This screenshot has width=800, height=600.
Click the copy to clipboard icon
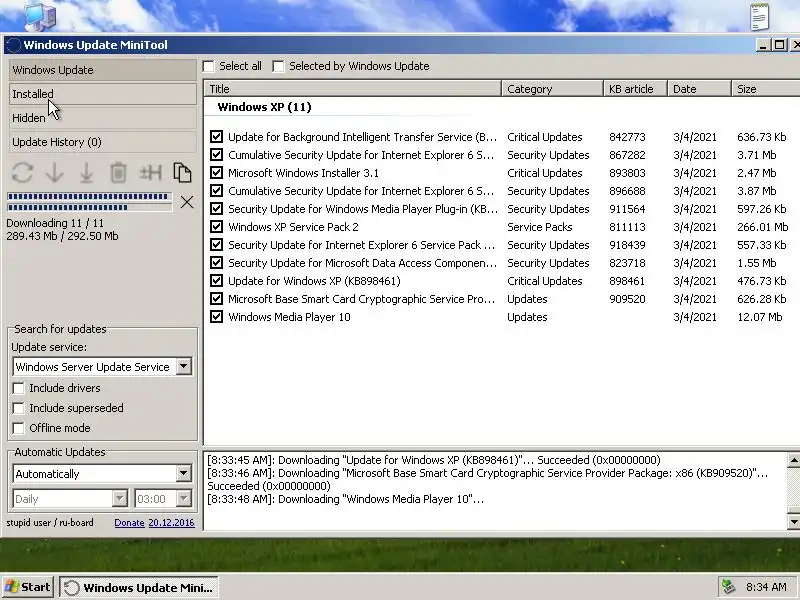tap(182, 173)
